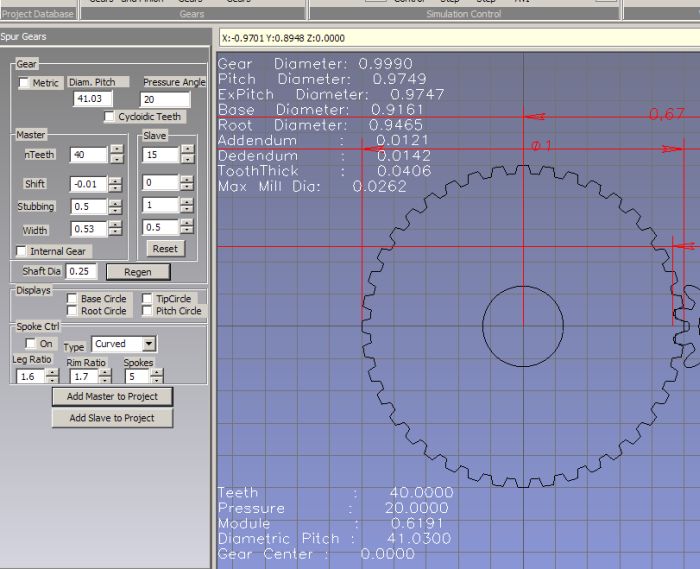Screen dimensions: 700x569
Task: Increase Slave stubbing value 1 with up arrow
Action: click(x=187, y=201)
